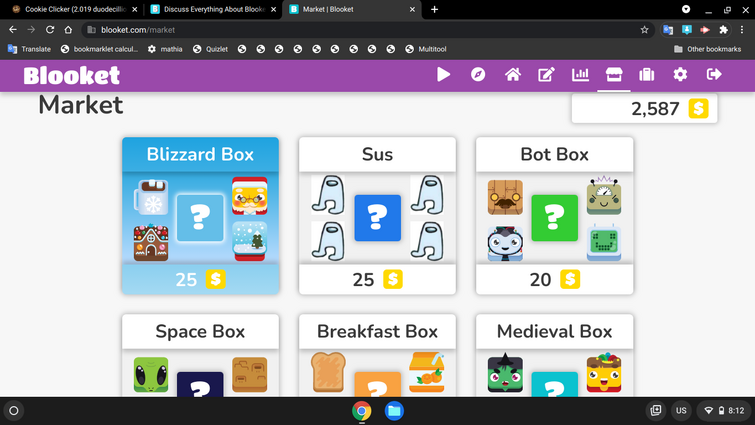This screenshot has width=755, height=425.
Task: Click the Blizzard Box 25 token price
Action: point(200,279)
